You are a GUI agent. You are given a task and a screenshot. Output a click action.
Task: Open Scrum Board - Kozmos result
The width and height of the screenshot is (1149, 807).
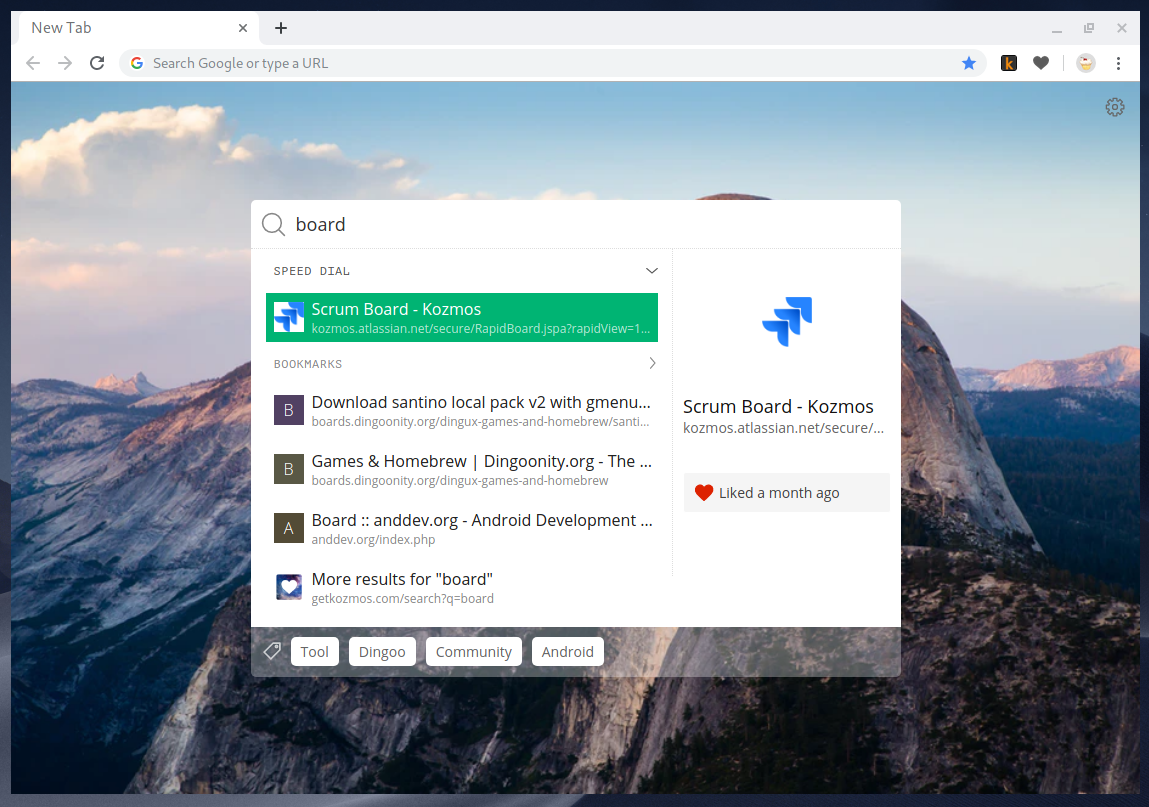click(462, 317)
